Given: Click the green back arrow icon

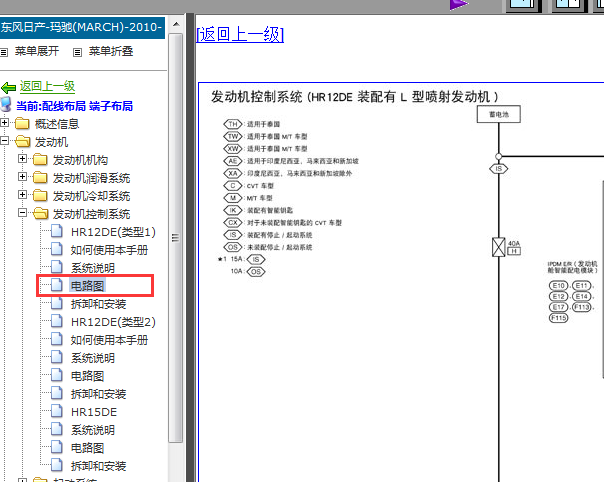Looking at the screenshot, I should click(x=8, y=87).
